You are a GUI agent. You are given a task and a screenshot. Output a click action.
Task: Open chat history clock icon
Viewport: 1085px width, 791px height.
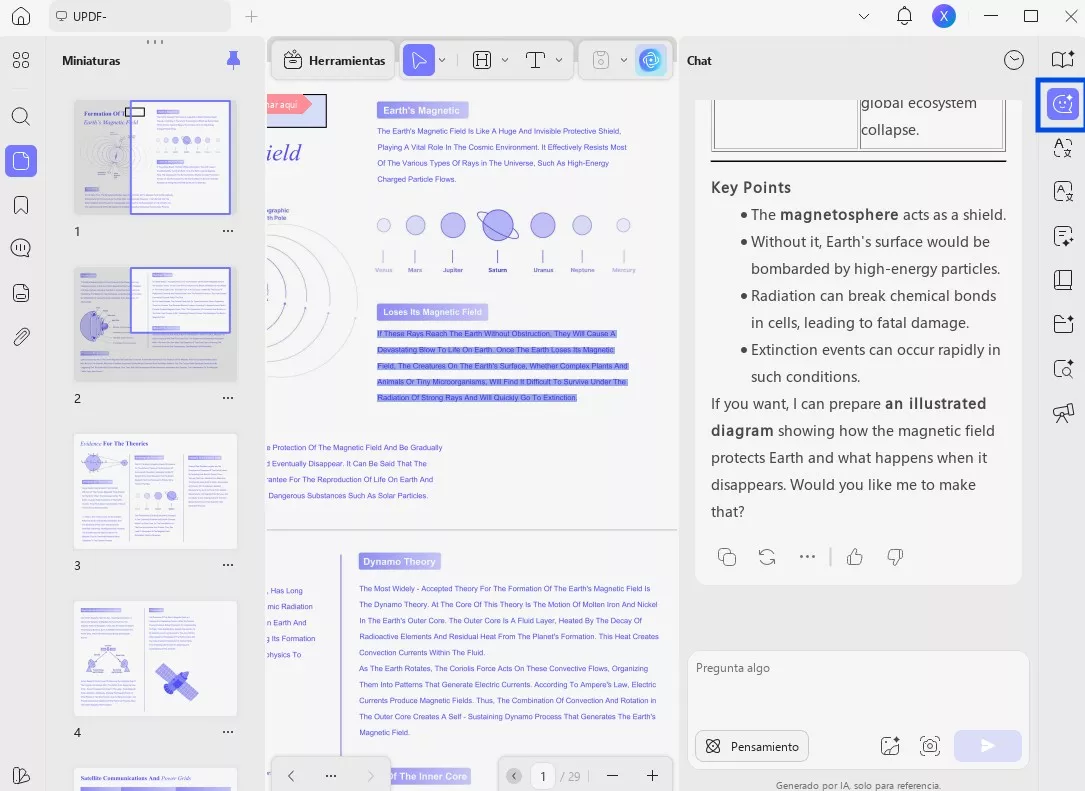point(1014,60)
